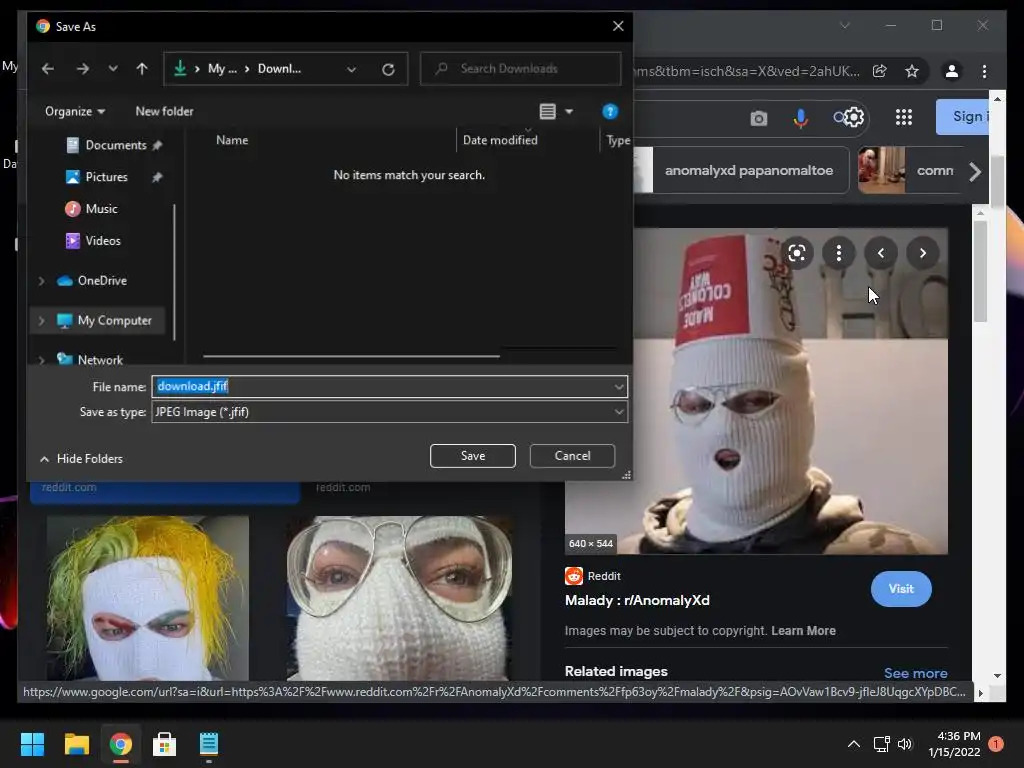Start voice search microphone icon
The width and height of the screenshot is (1024, 768).
coord(801,118)
